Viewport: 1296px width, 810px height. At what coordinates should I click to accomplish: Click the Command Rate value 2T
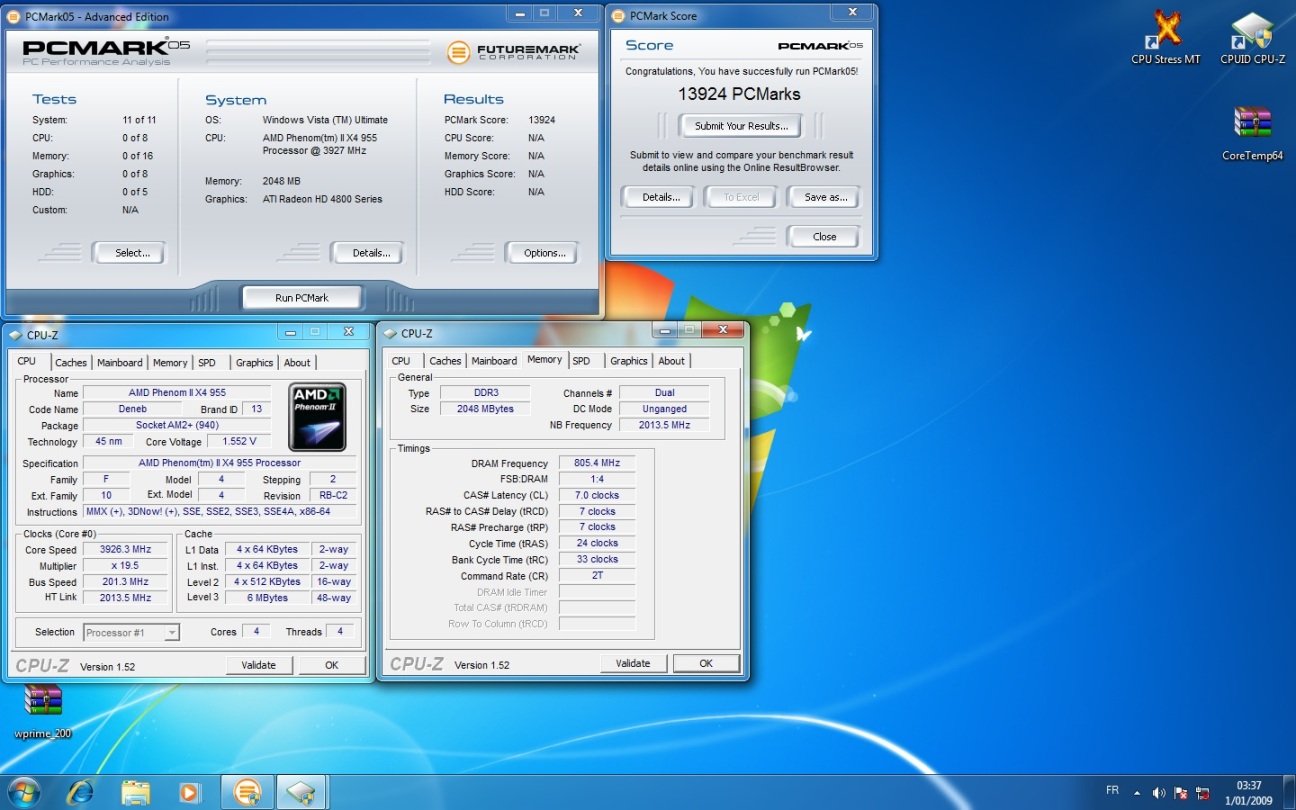(597, 576)
